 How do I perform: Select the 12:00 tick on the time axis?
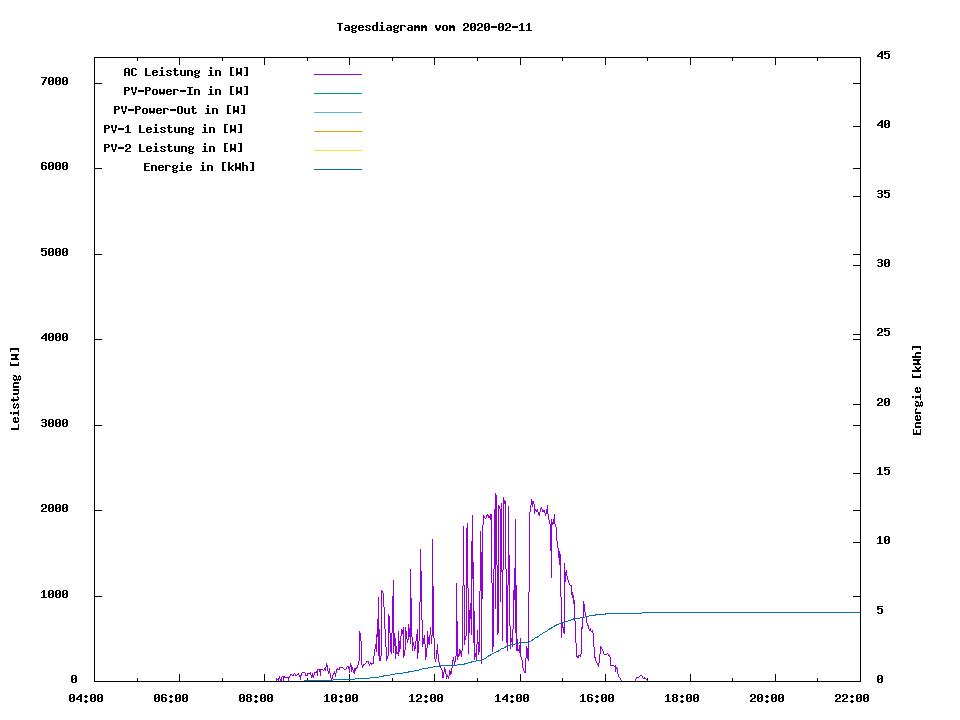[427, 698]
